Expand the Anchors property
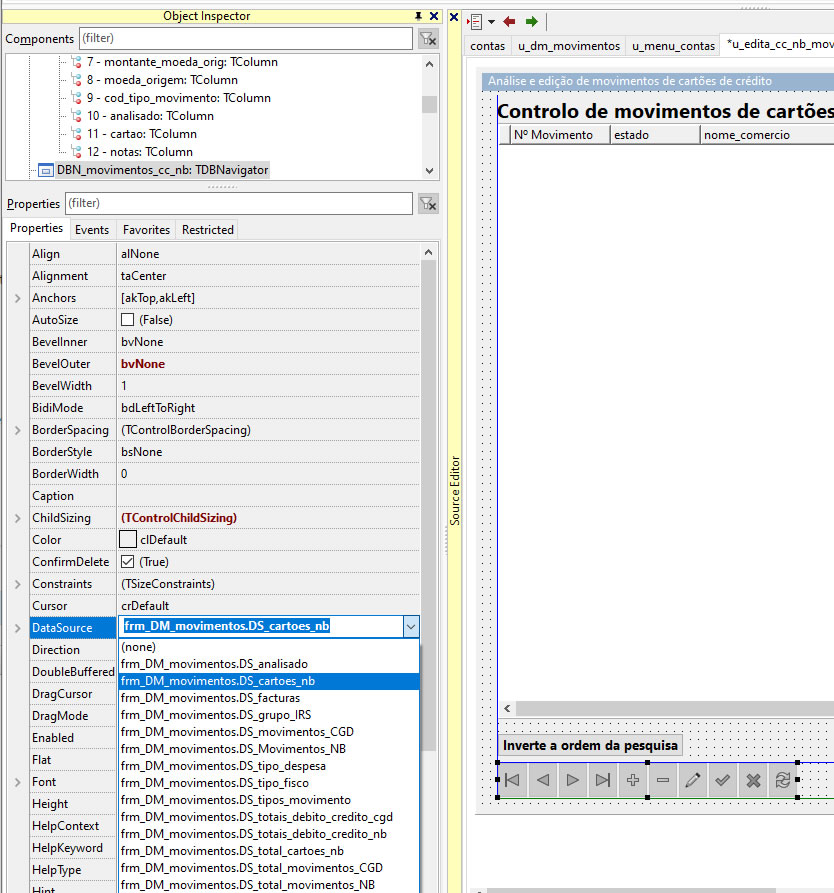Viewport: 834px width, 893px height. click(17, 298)
